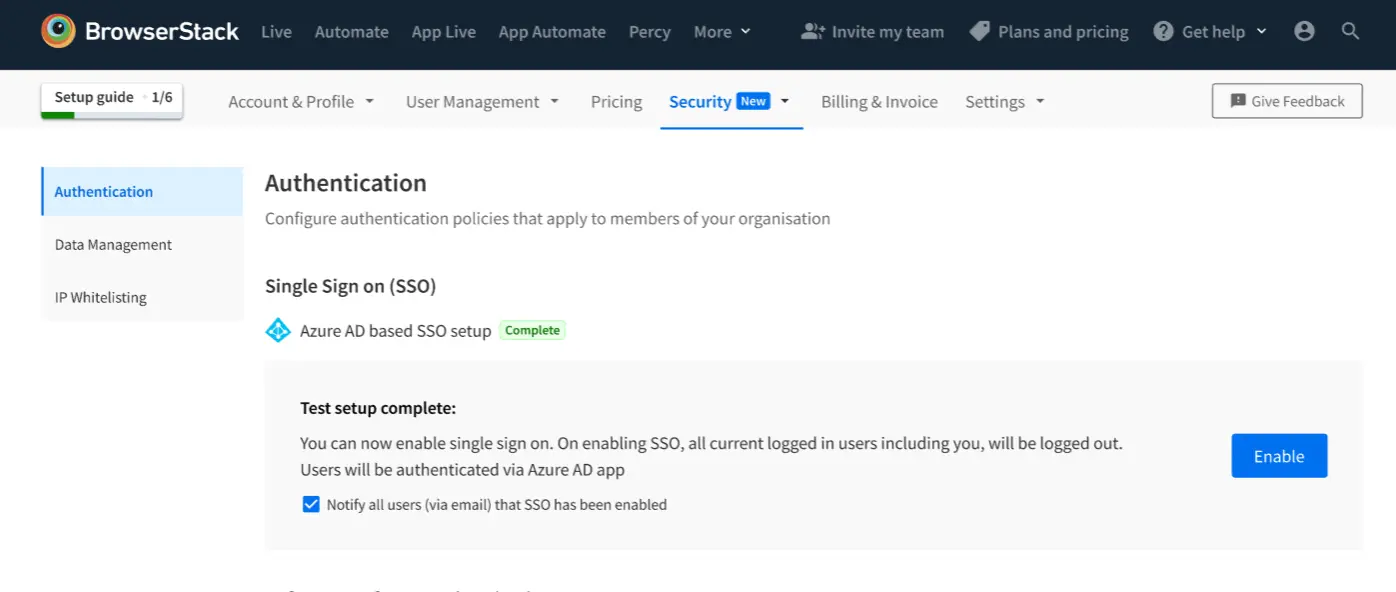Image resolution: width=1396 pixels, height=592 pixels.
Task: Open the User Management dropdown
Action: [x=482, y=102]
